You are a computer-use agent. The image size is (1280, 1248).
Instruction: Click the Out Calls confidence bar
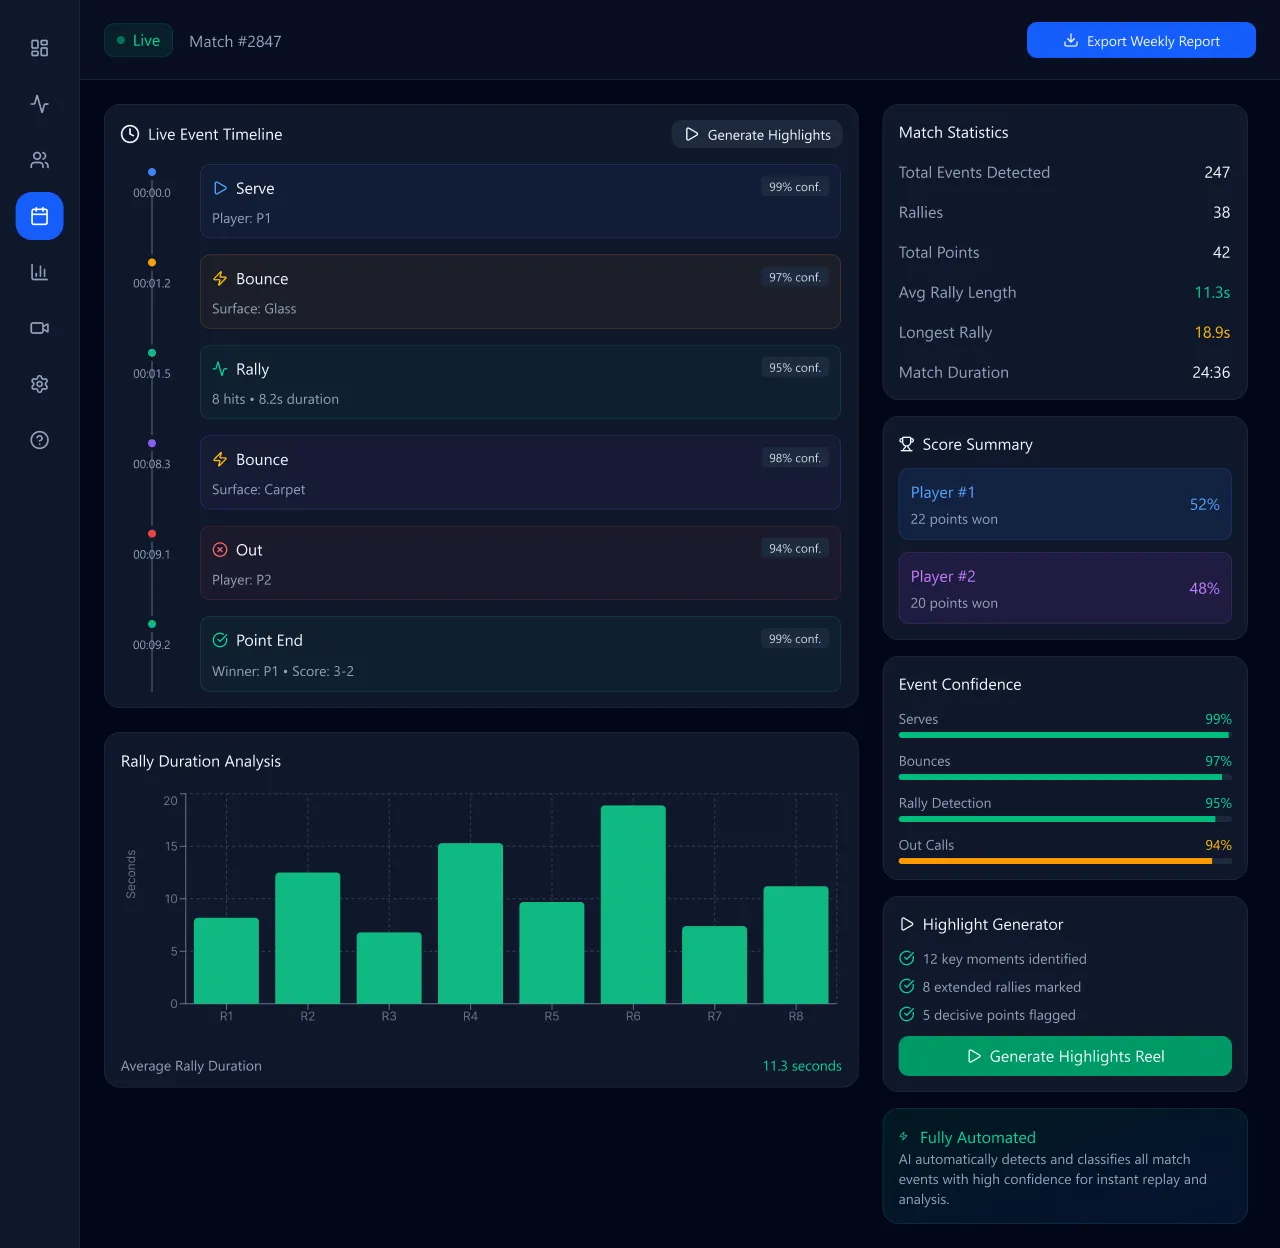coord(1064,860)
